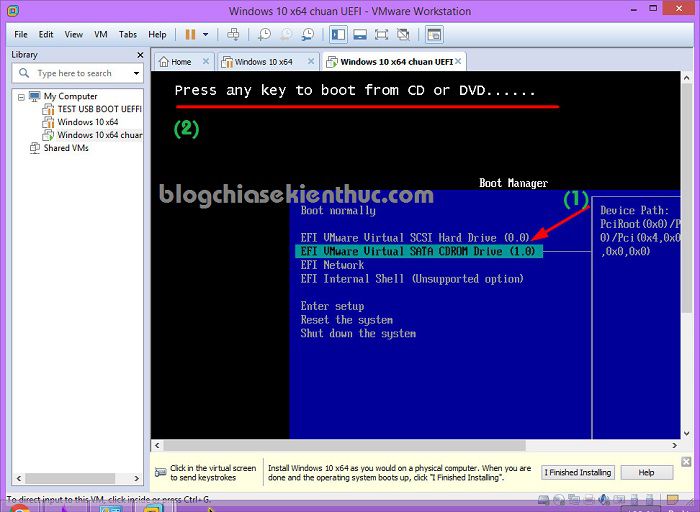Screen dimensions: 700x512
Task: Select Windows 10 x64 in library tree
Action: (x=88, y=122)
